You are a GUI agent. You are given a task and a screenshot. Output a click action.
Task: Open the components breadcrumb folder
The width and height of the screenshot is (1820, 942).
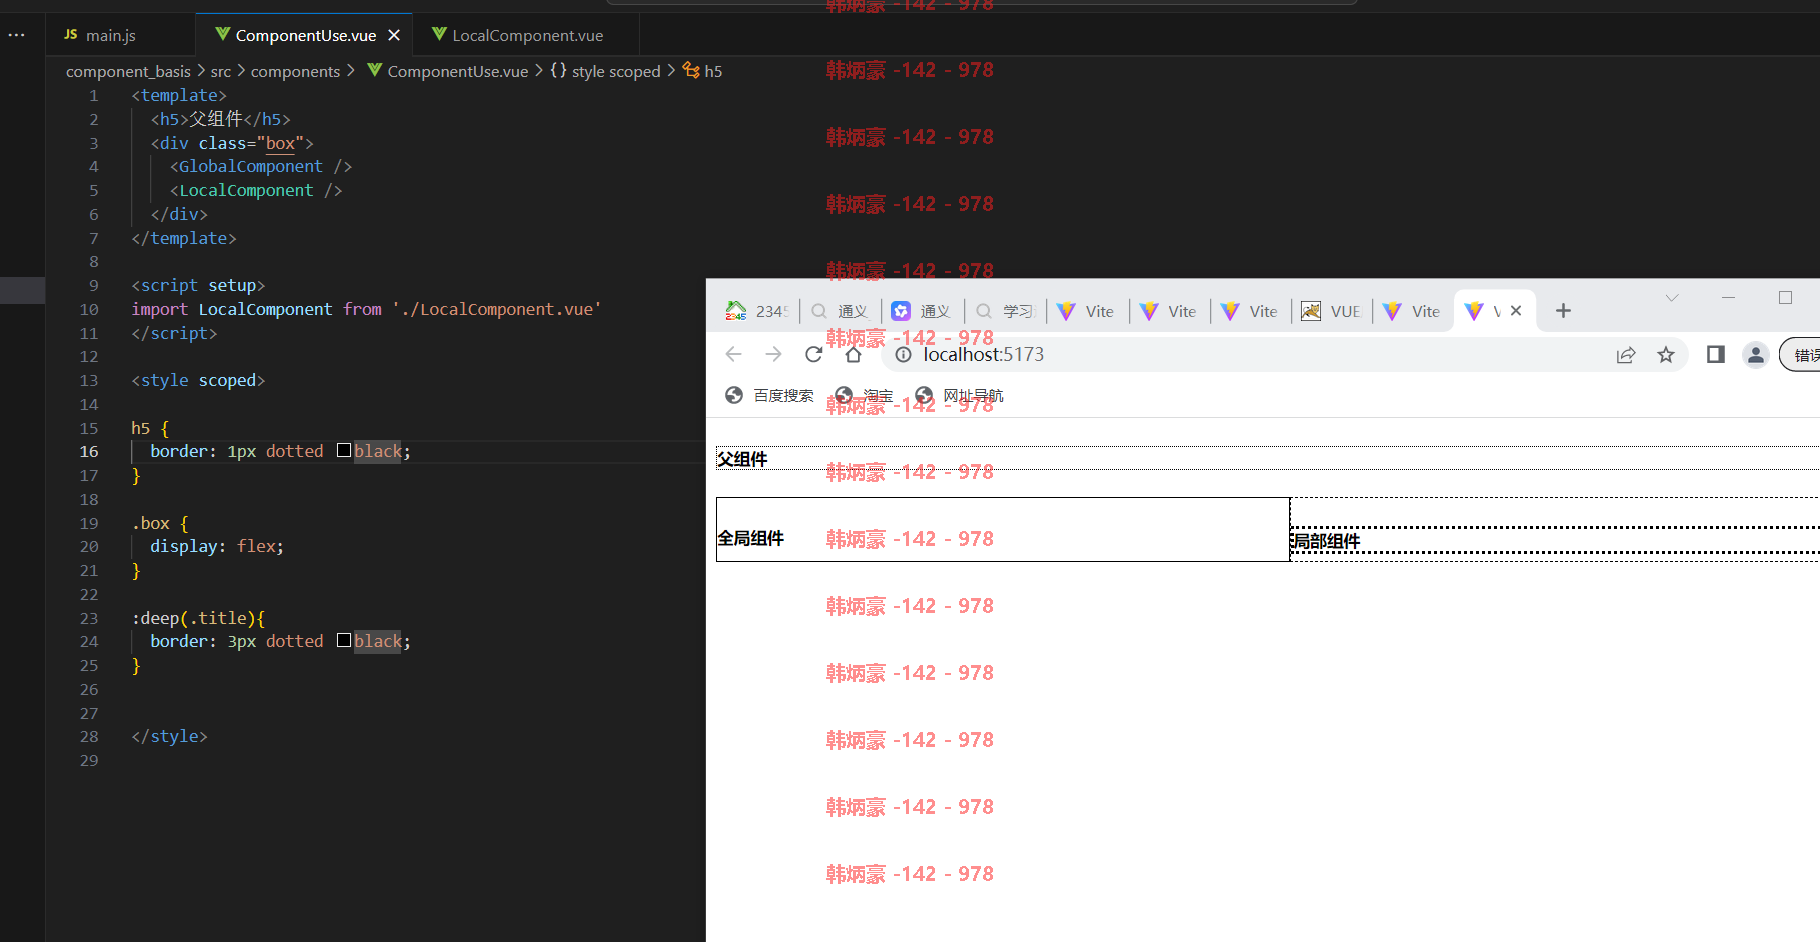point(295,71)
